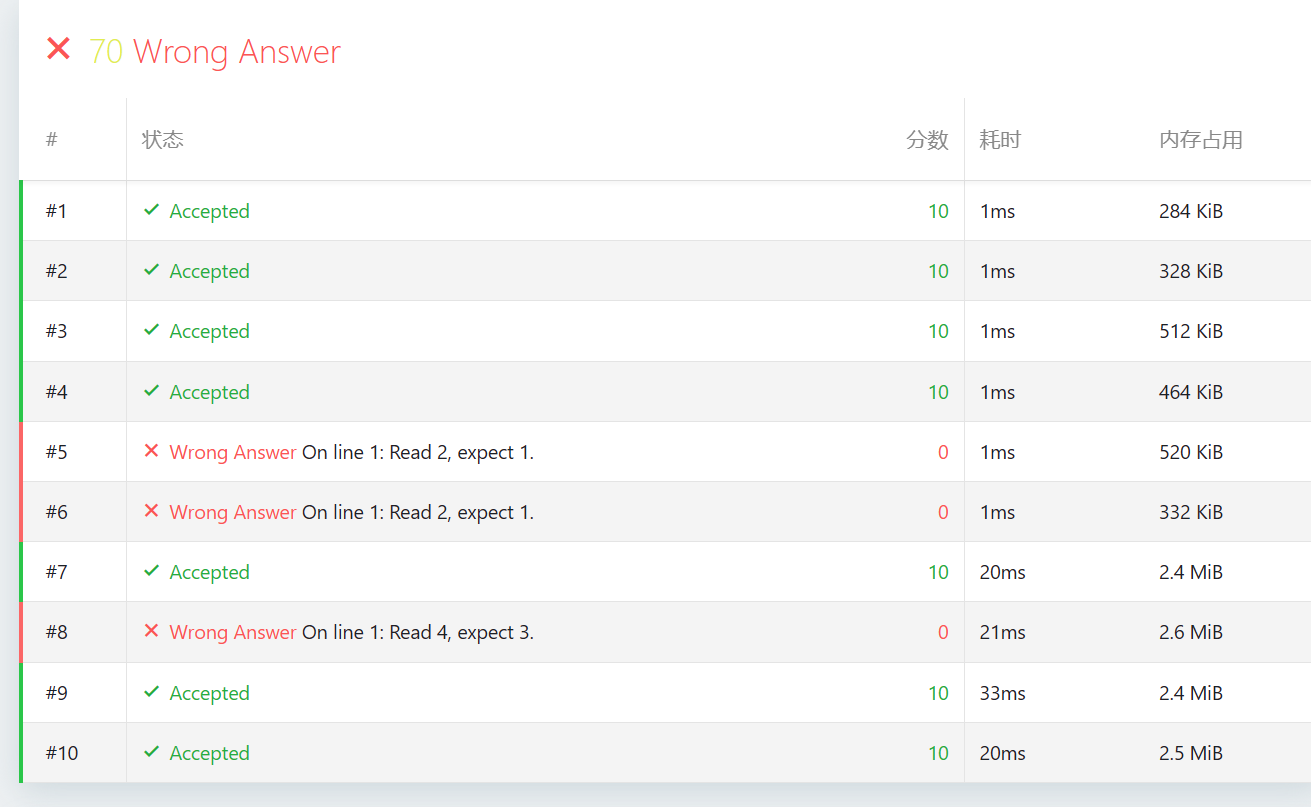Click the '70 Wrong Answer' result title

[x=215, y=52]
